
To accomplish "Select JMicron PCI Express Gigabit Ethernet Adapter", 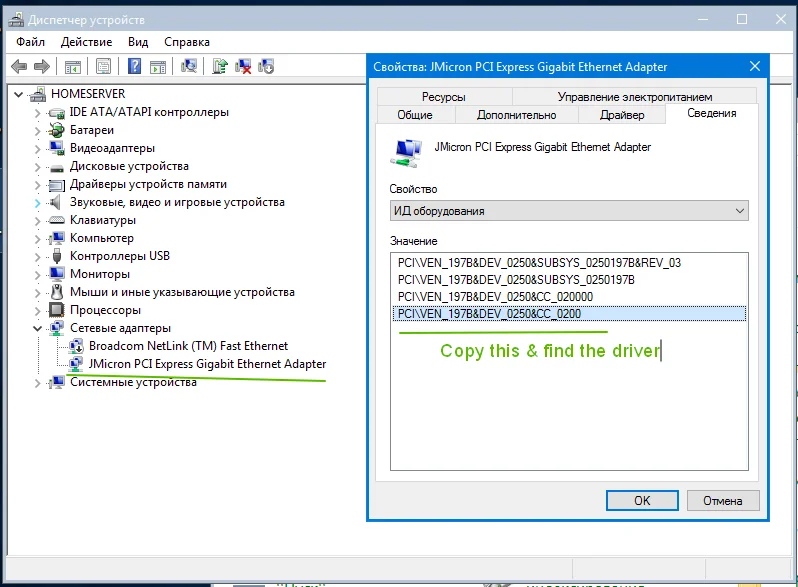I will pyautogui.click(x=207, y=364).
